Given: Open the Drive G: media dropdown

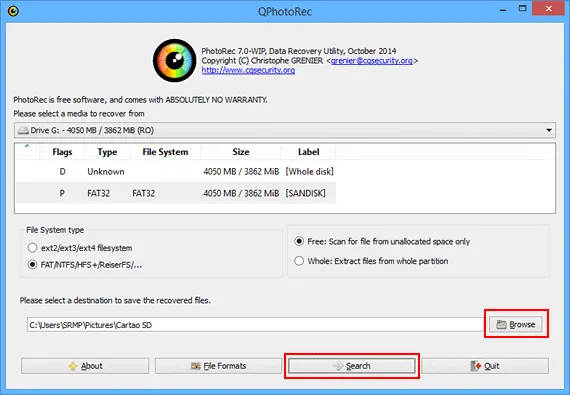Looking at the screenshot, I should (x=285, y=130).
